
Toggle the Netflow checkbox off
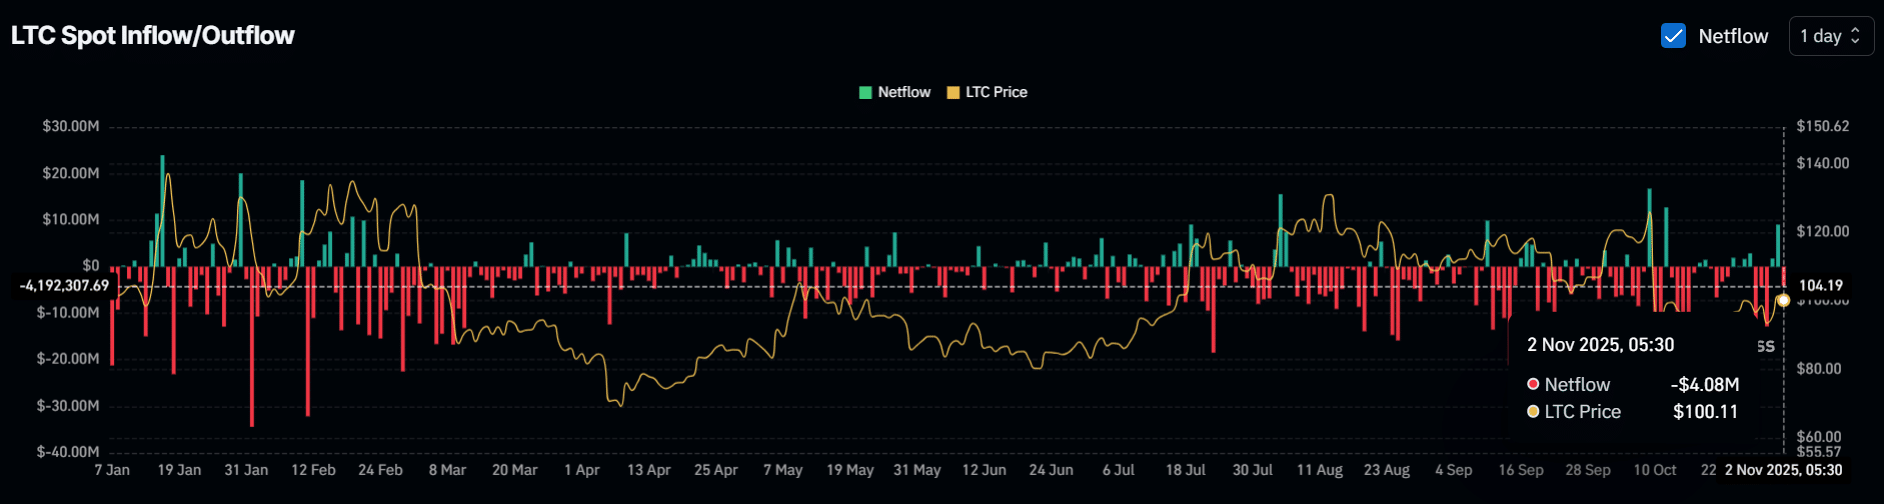pyautogui.click(x=1673, y=36)
